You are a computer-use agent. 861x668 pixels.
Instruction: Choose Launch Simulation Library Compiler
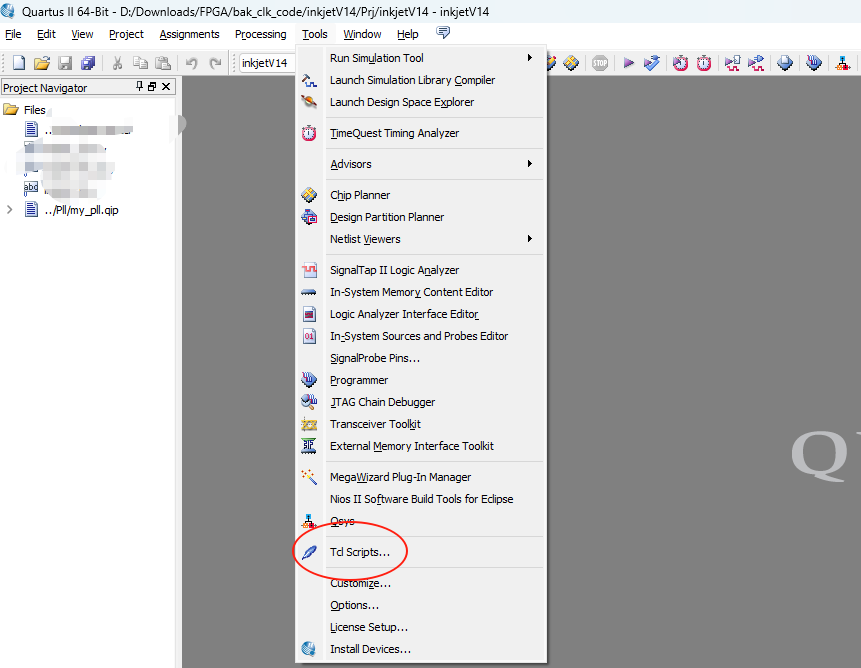coord(421,80)
